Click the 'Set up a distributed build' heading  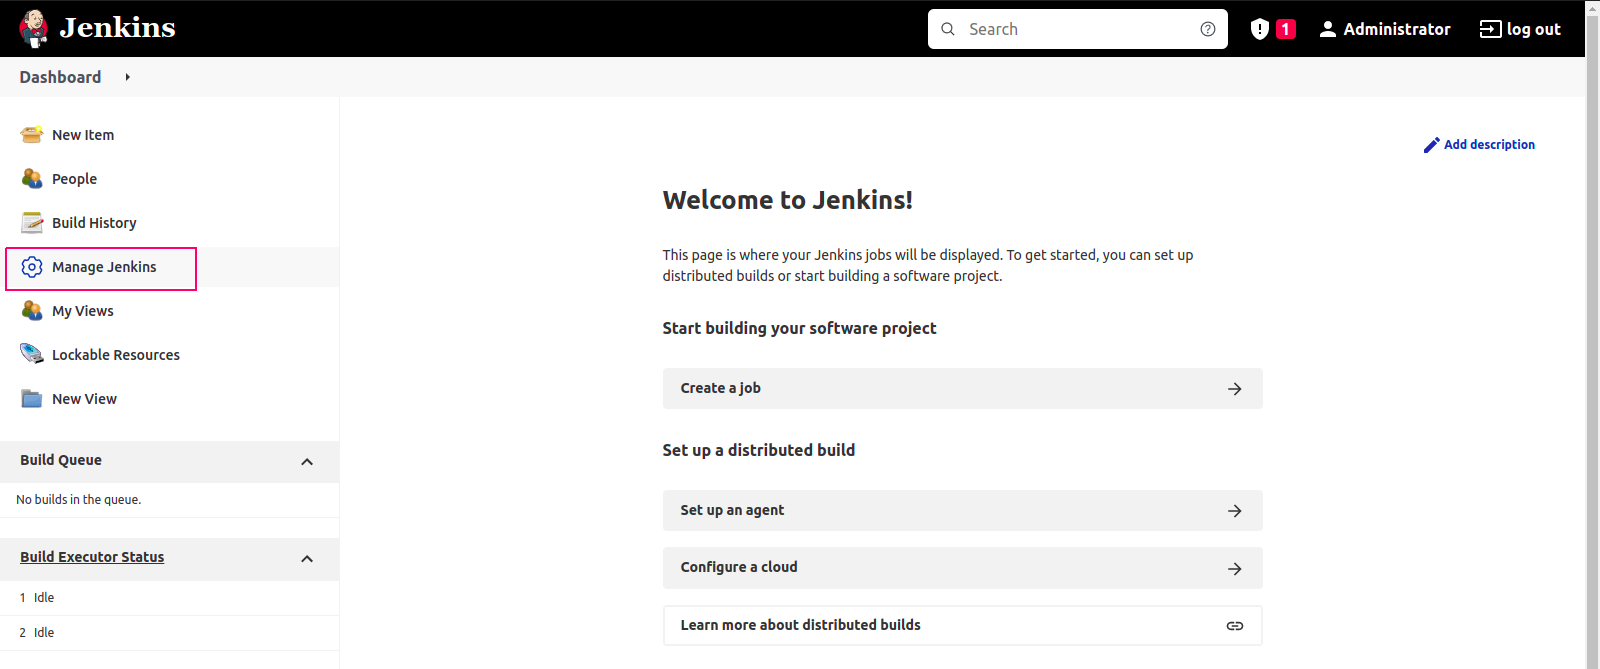[758, 450]
